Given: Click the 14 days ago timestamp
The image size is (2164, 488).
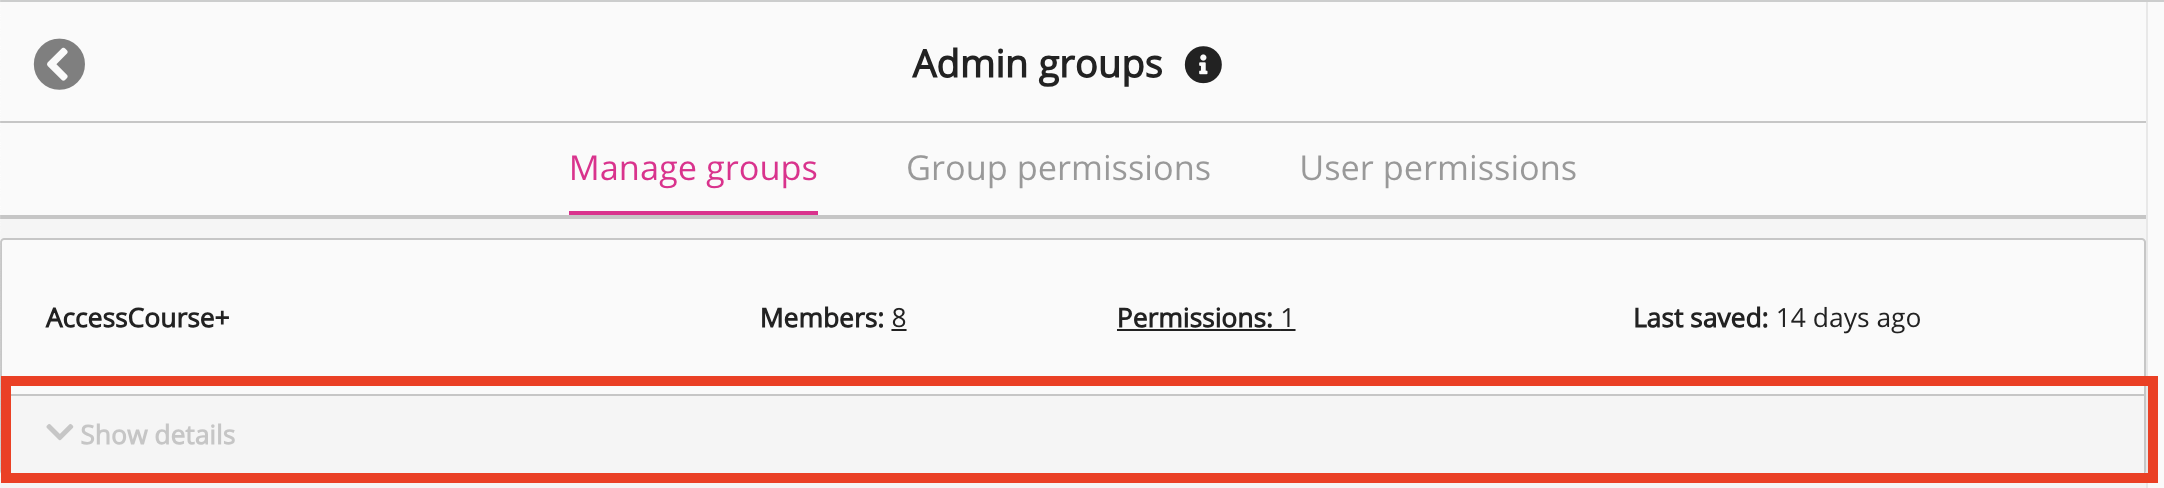Looking at the screenshot, I should coord(1848,318).
